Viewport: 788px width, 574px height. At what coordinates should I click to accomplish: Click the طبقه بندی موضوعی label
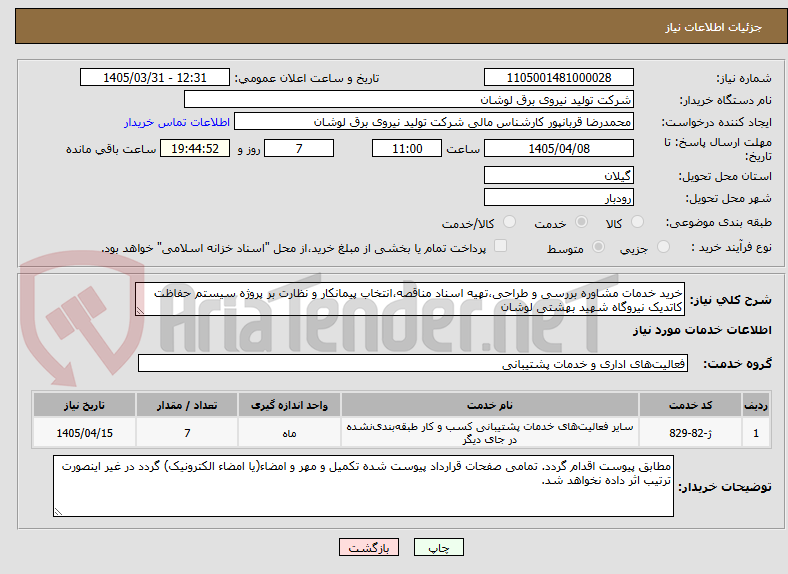click(x=719, y=222)
